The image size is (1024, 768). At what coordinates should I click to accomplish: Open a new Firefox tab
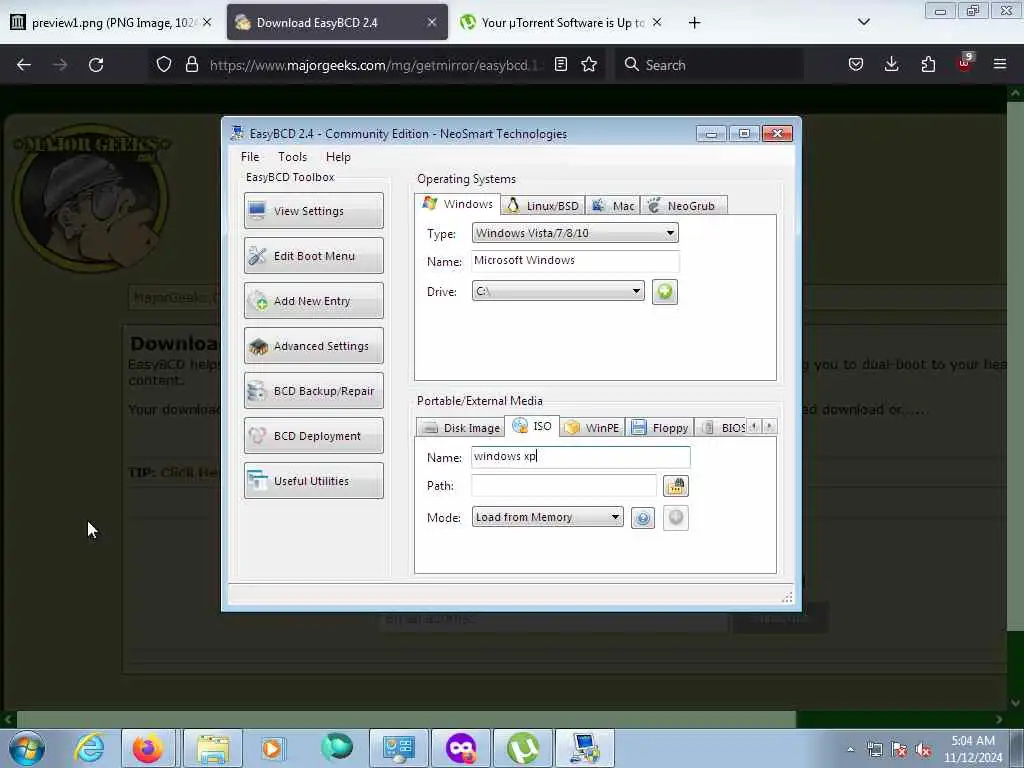click(x=694, y=23)
